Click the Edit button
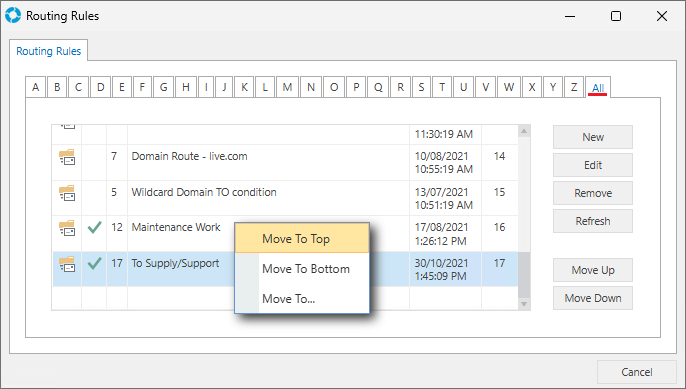This screenshot has width=686, height=389. coord(593,165)
